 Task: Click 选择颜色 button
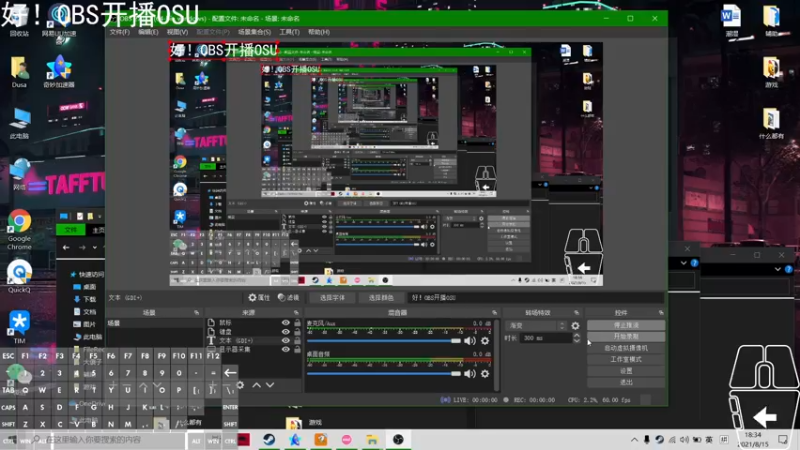click(x=381, y=297)
